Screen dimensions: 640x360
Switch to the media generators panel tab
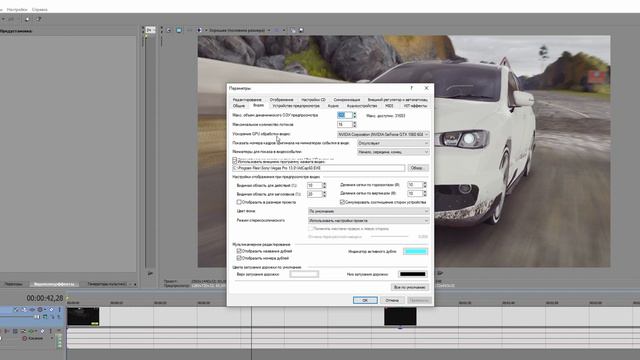(x=107, y=284)
